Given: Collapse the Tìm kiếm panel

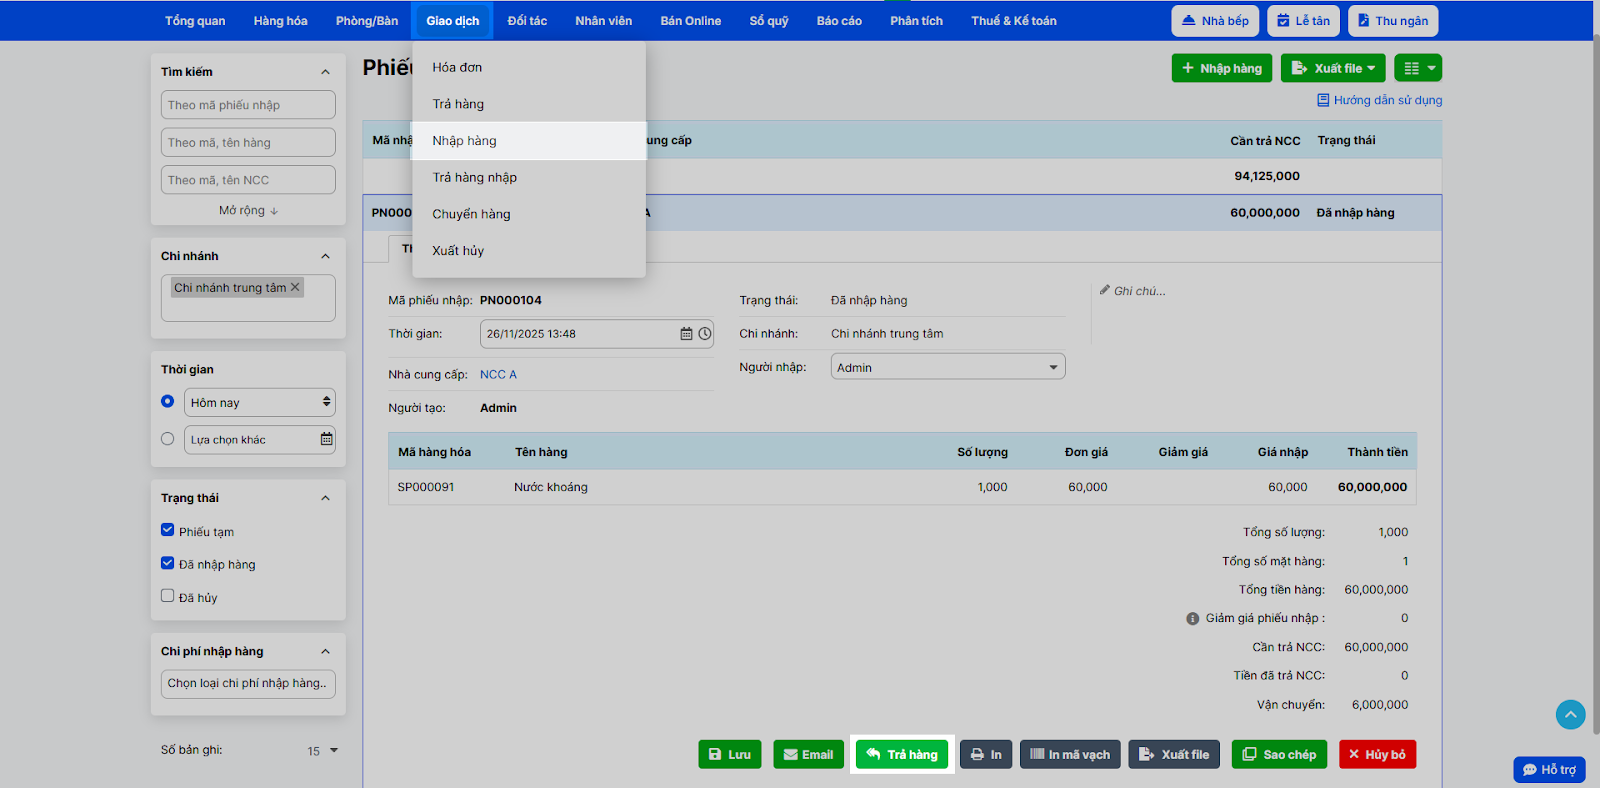Looking at the screenshot, I should [325, 72].
